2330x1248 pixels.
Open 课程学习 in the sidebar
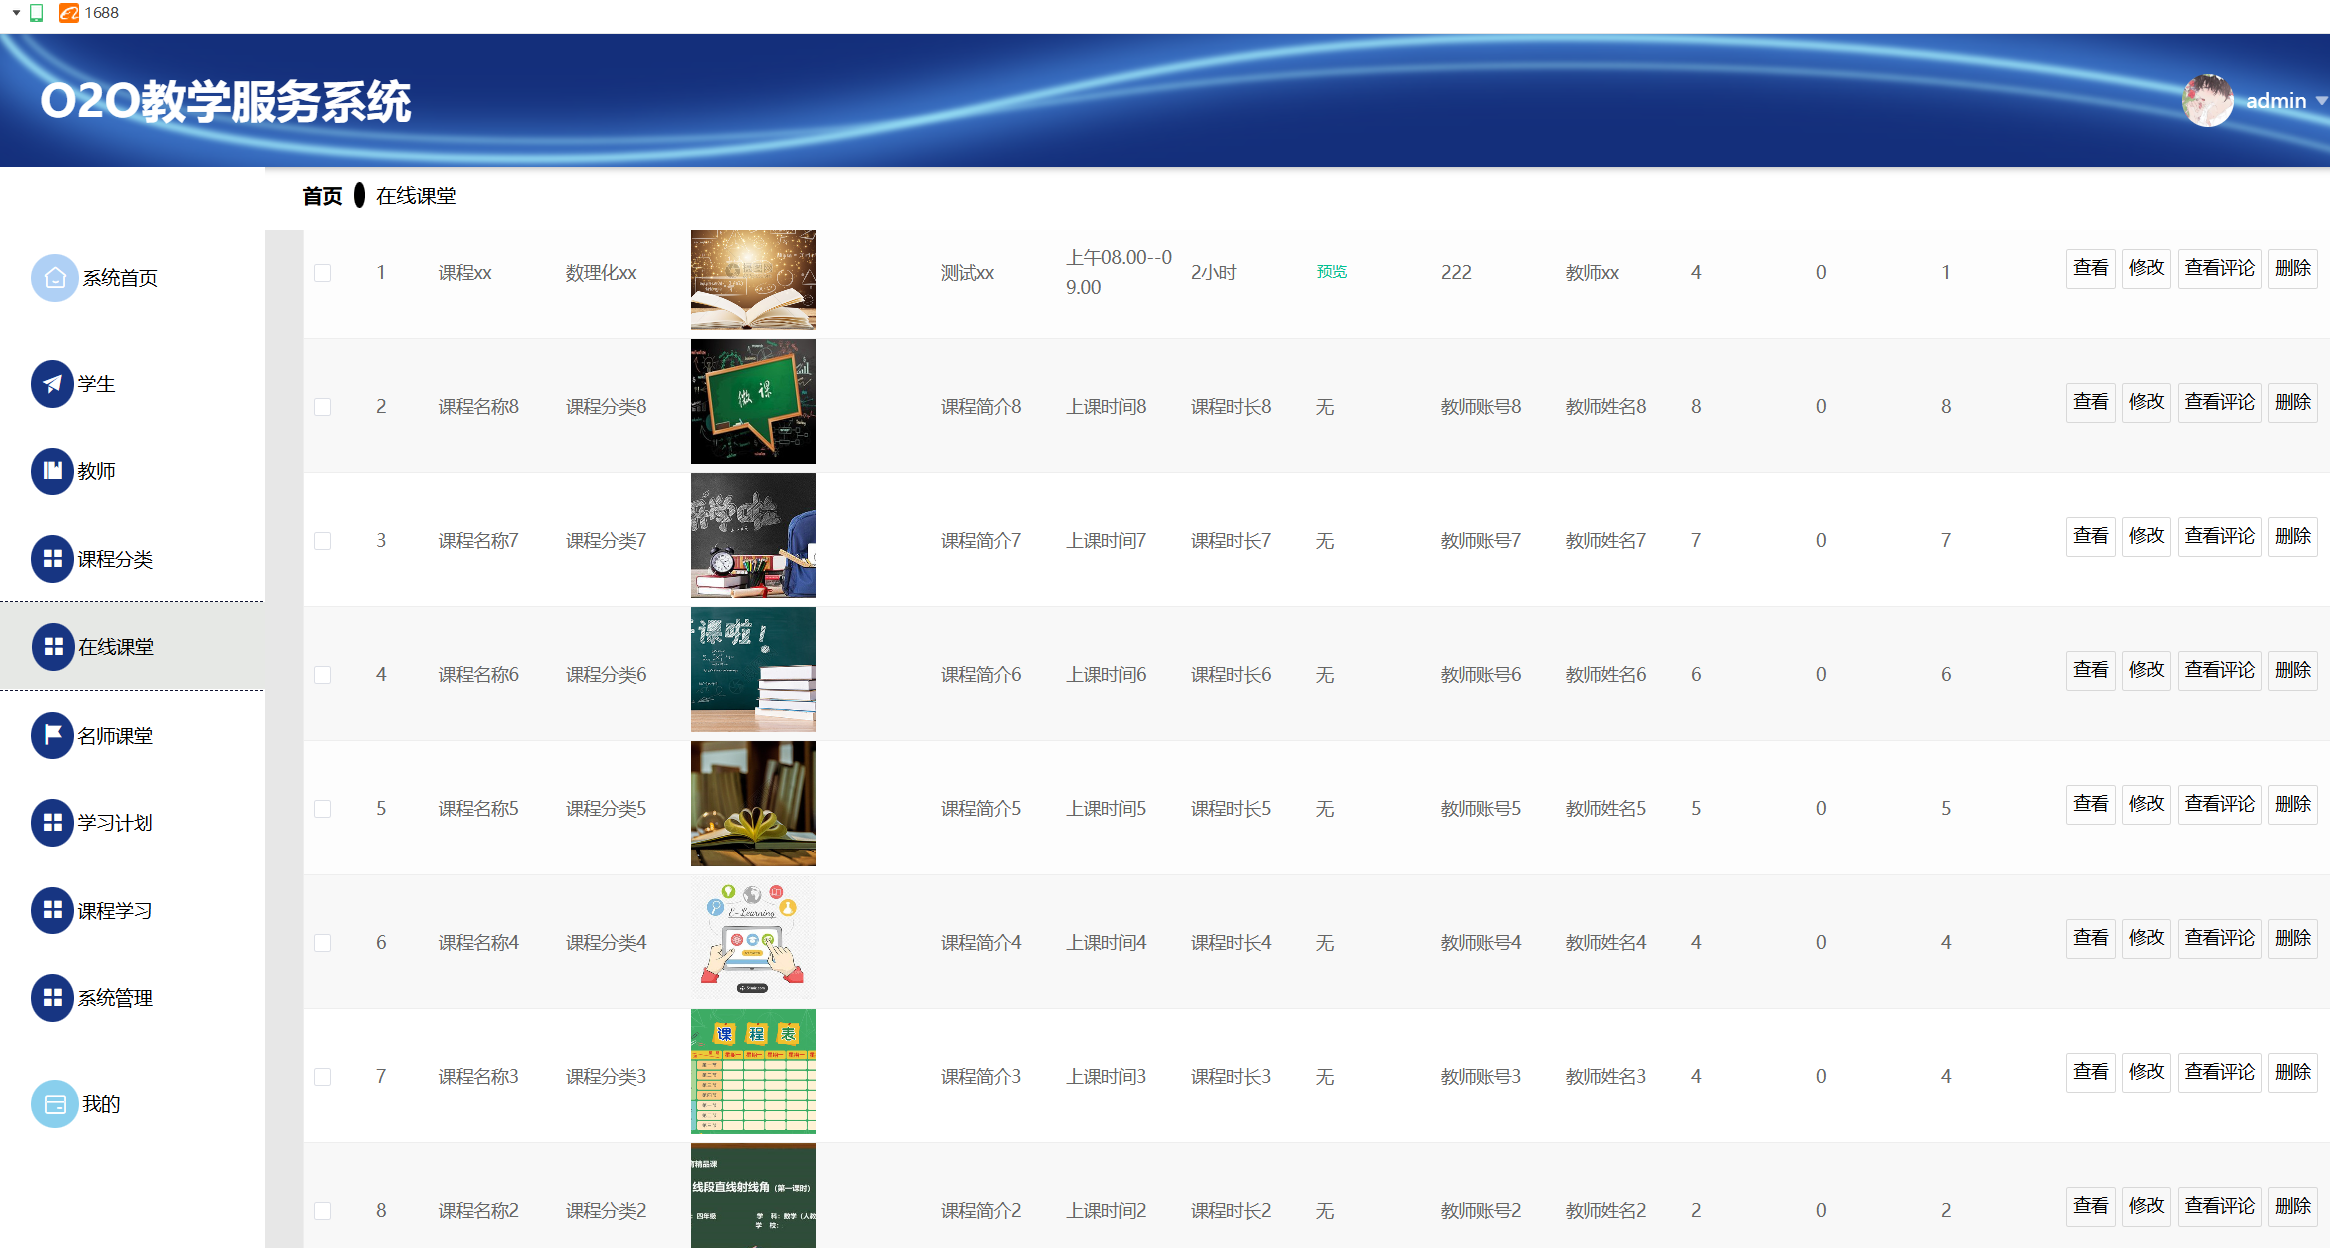pos(115,911)
